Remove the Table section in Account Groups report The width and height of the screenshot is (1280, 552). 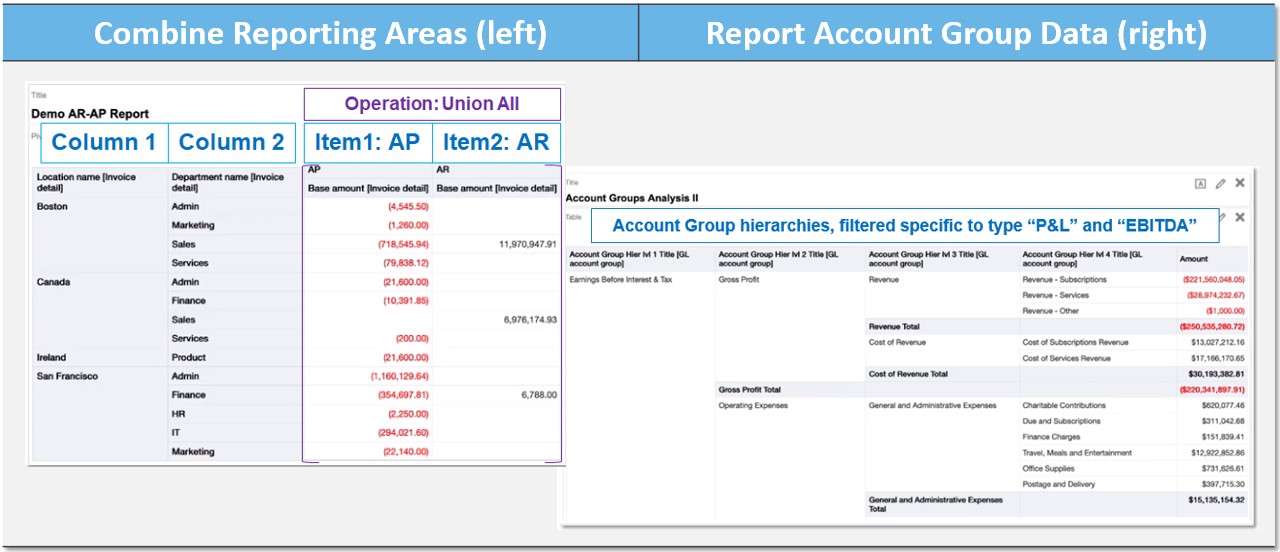(x=1240, y=217)
